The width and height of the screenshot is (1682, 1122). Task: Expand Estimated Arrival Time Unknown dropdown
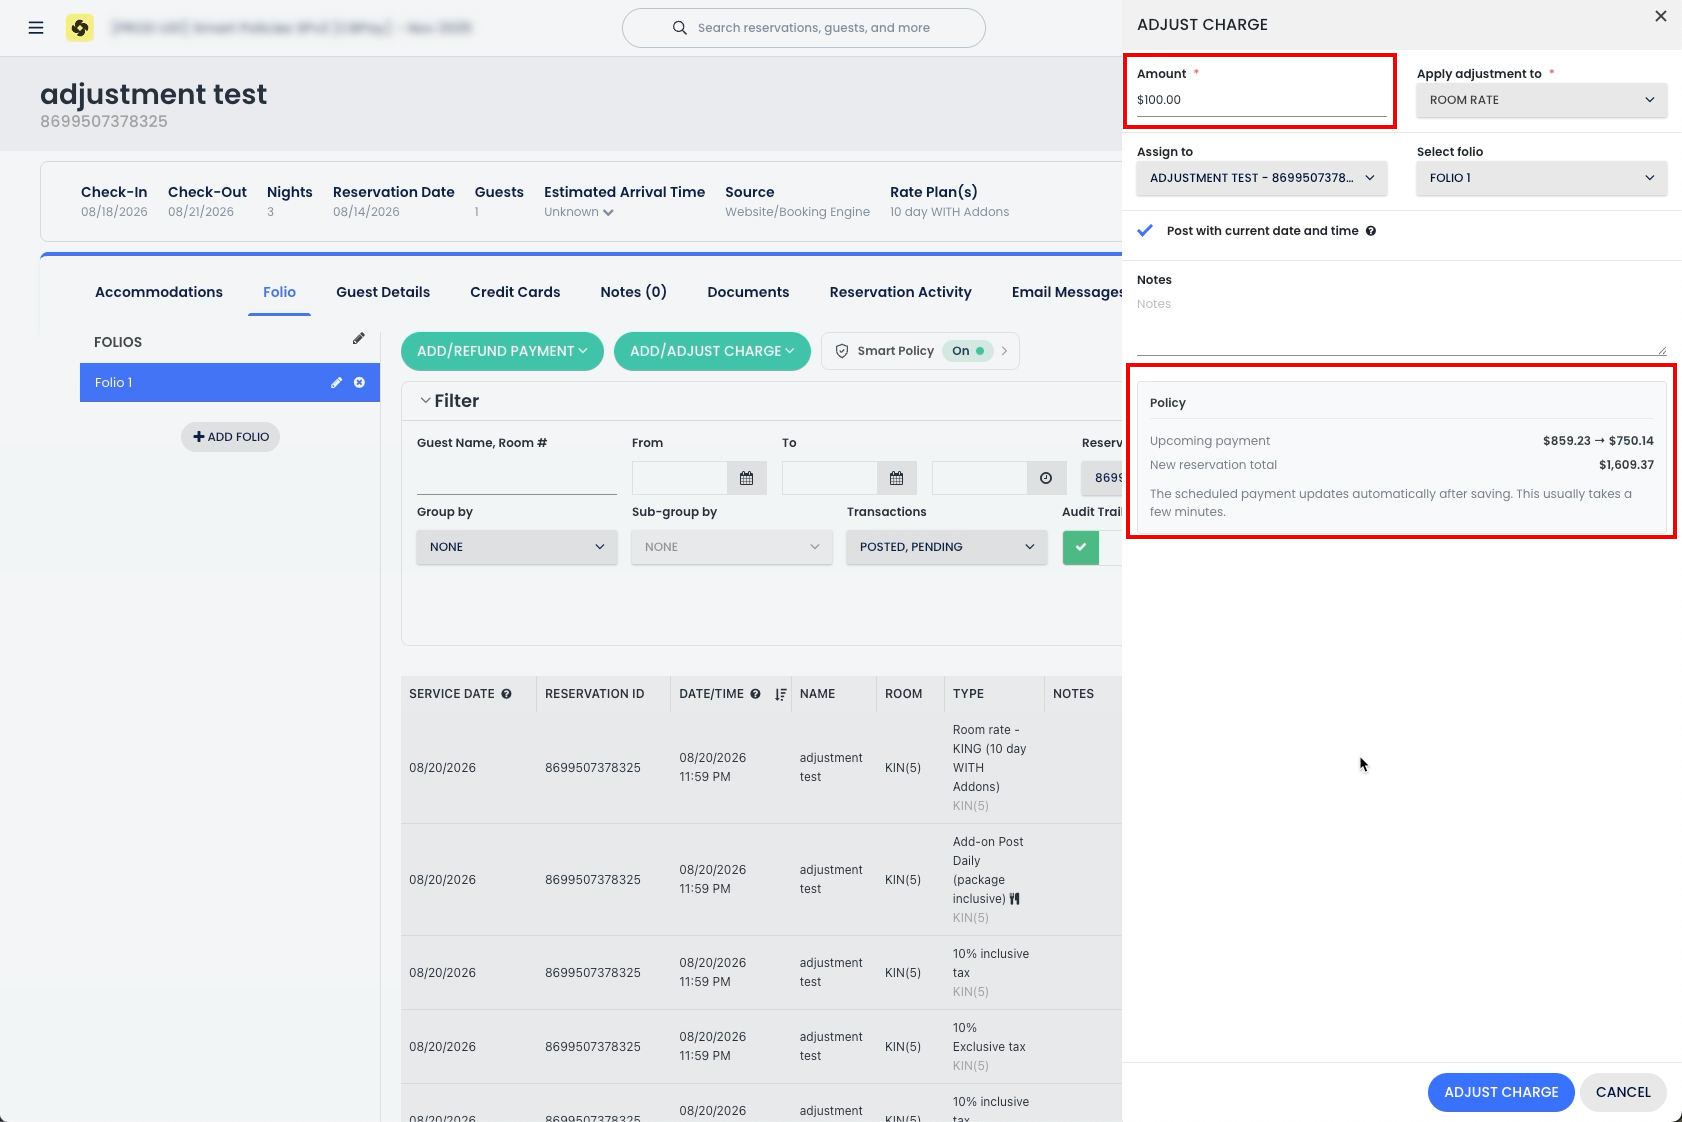[579, 212]
